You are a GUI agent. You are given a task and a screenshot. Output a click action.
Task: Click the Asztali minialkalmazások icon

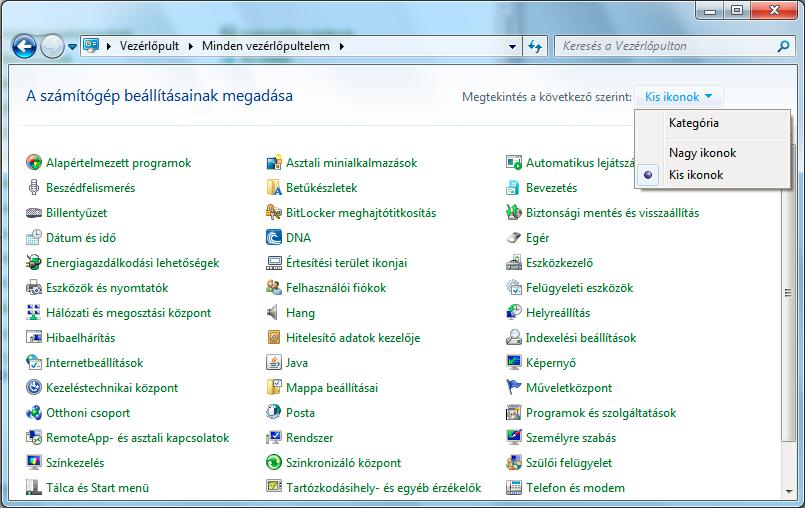point(274,163)
